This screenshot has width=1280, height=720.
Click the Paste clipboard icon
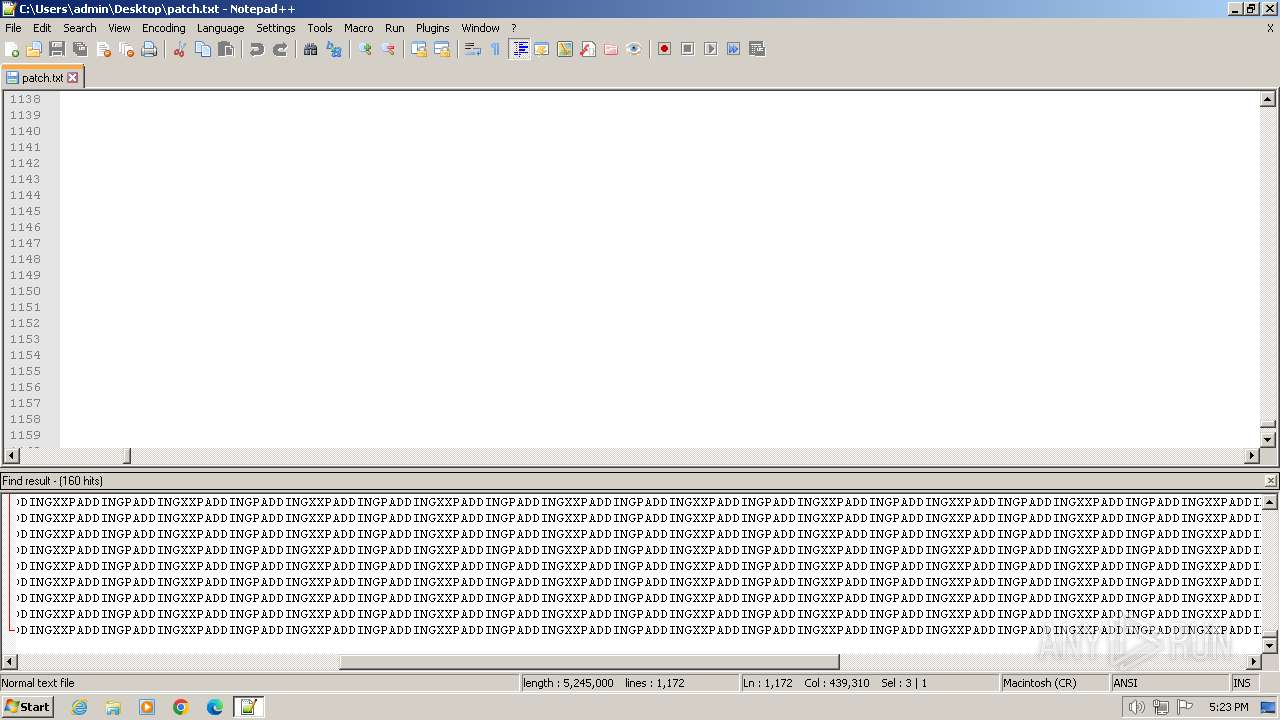[x=226, y=49]
